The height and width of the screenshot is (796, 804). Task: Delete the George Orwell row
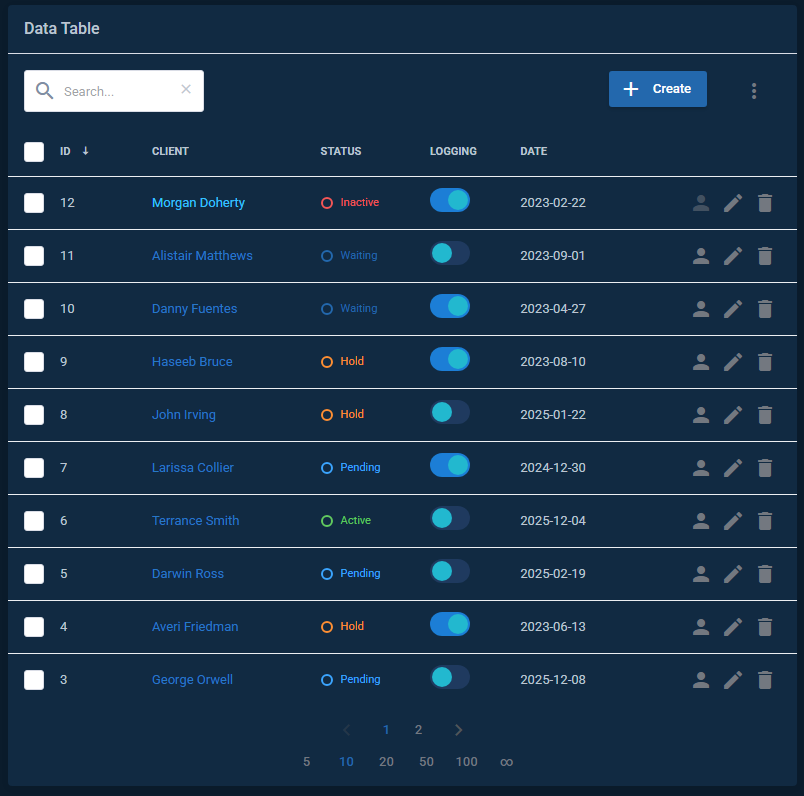765,680
